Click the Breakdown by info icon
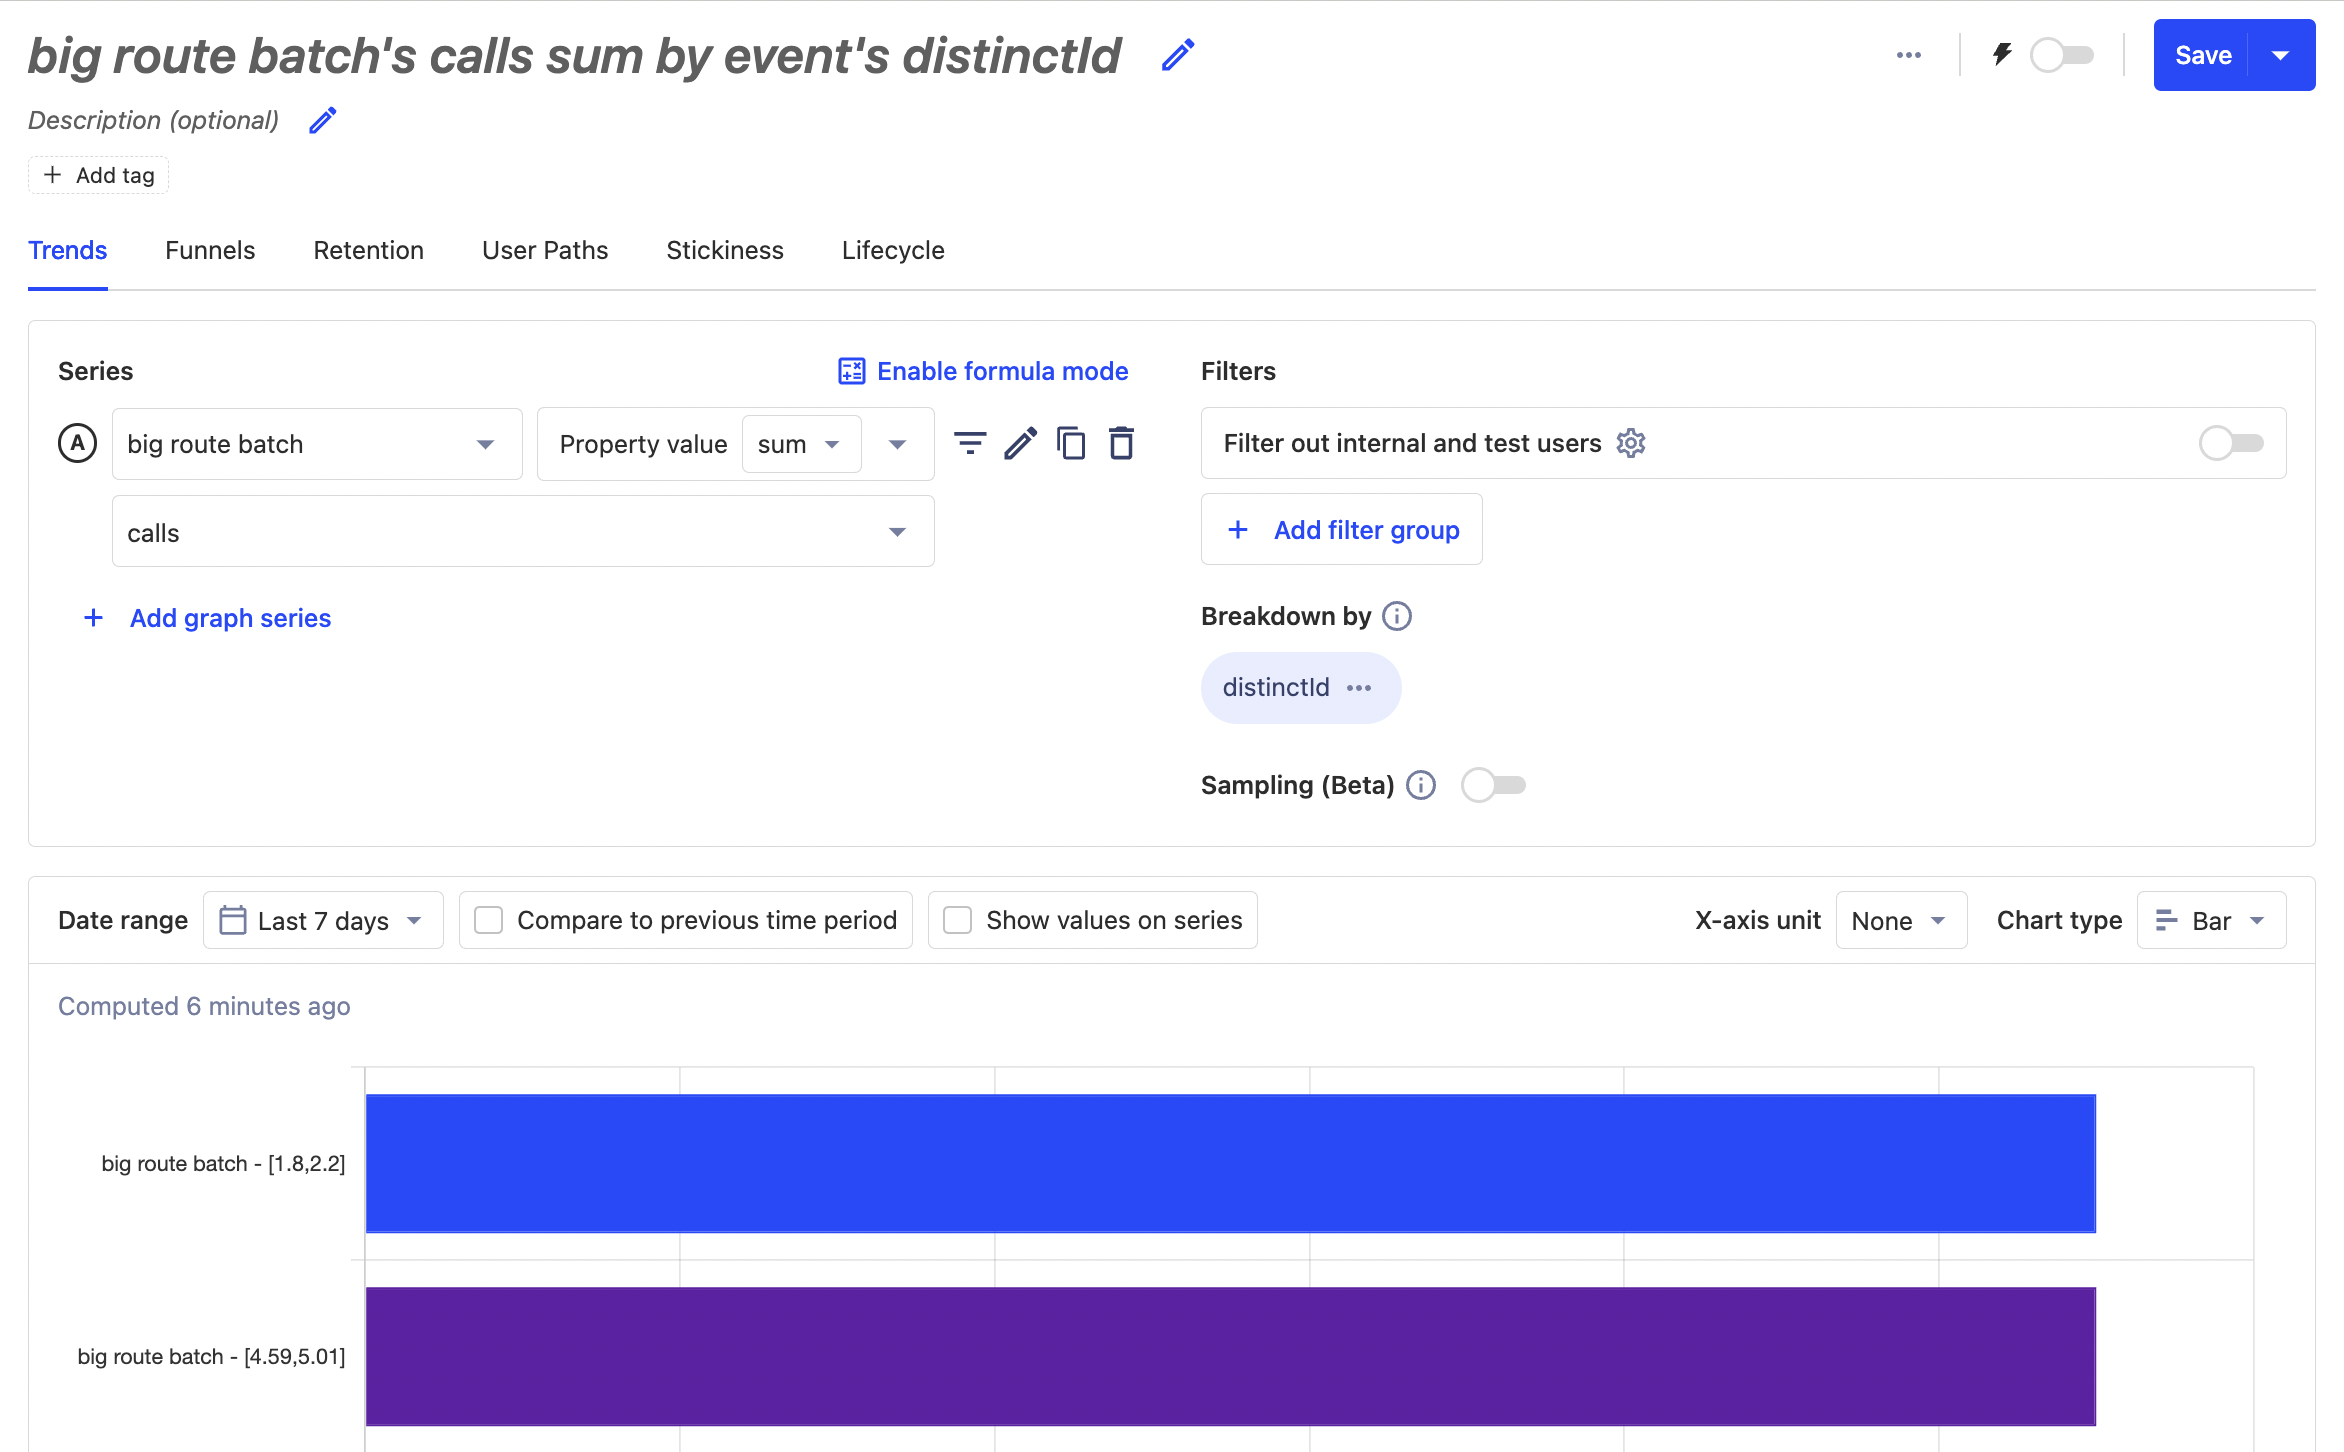Screen dimensions: 2344x1452 point(1397,616)
